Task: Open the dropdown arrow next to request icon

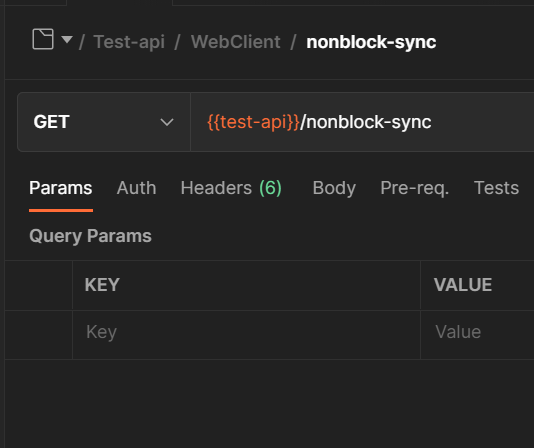Action: (67, 40)
